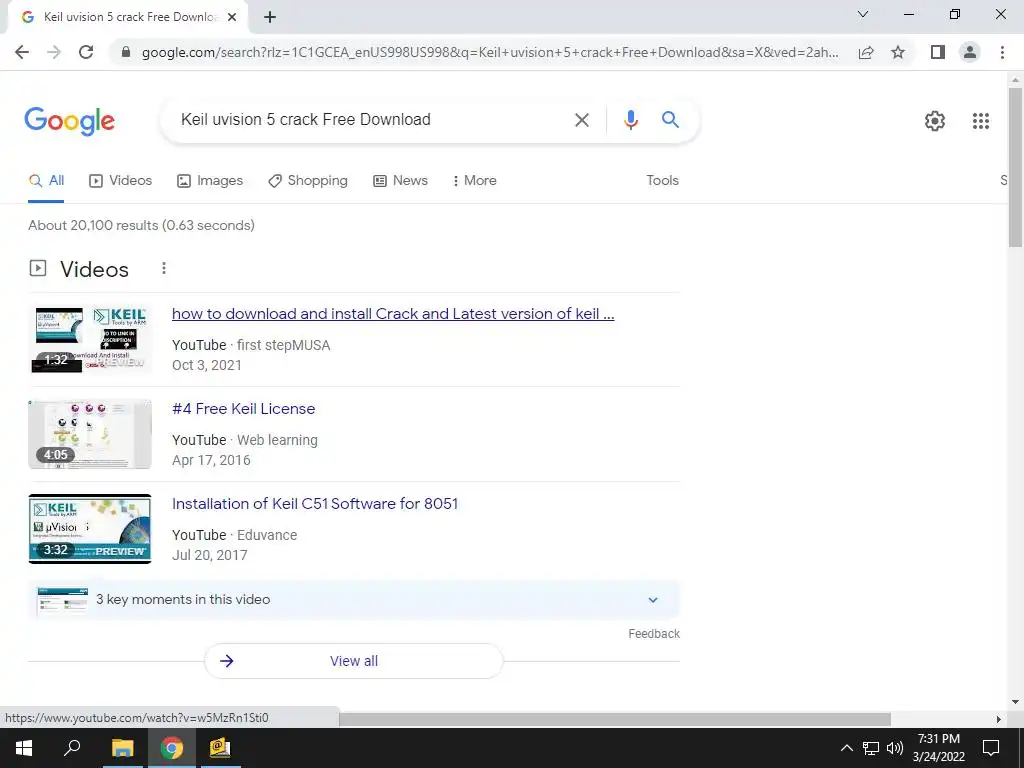Screen dimensions: 1024x768
Task: Switch to the Images results tab
Action: click(210, 181)
